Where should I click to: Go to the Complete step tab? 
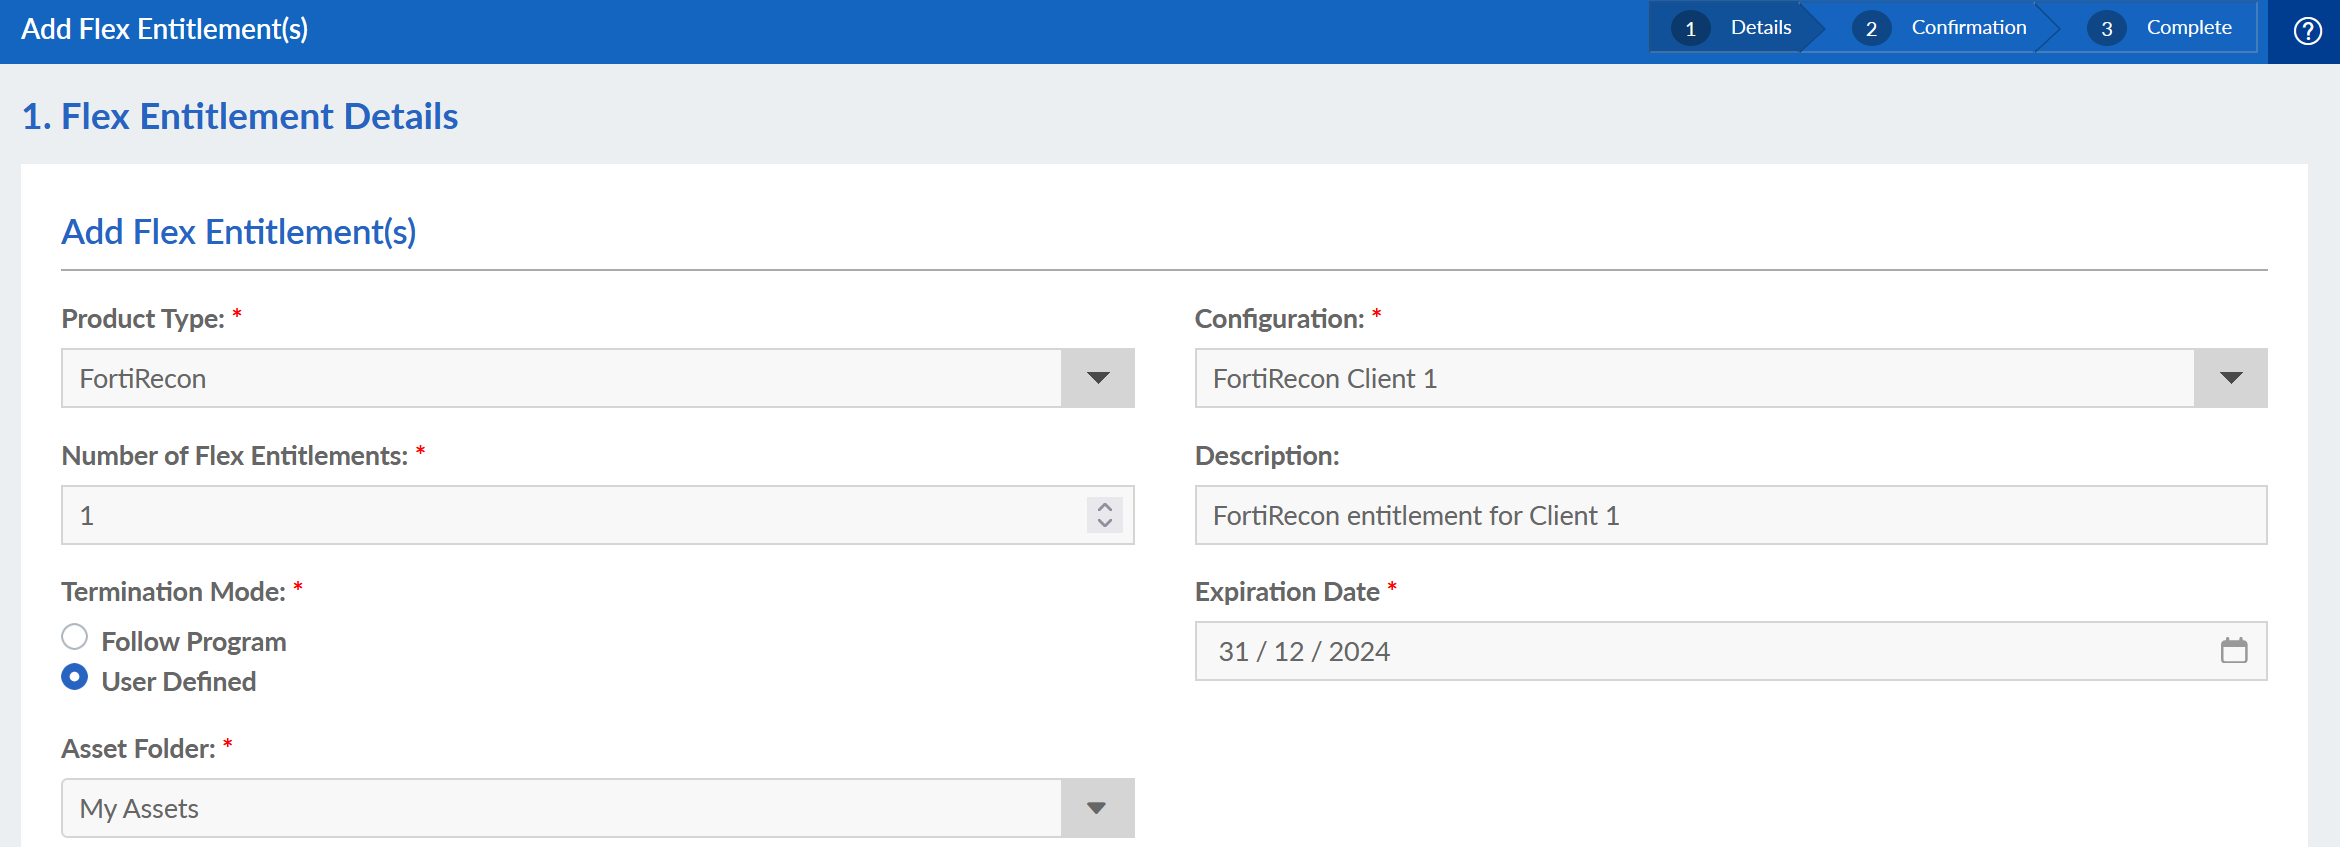2188,28
